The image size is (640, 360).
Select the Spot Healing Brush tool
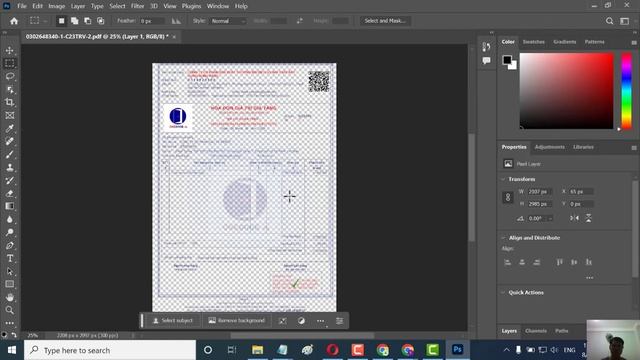click(10, 141)
